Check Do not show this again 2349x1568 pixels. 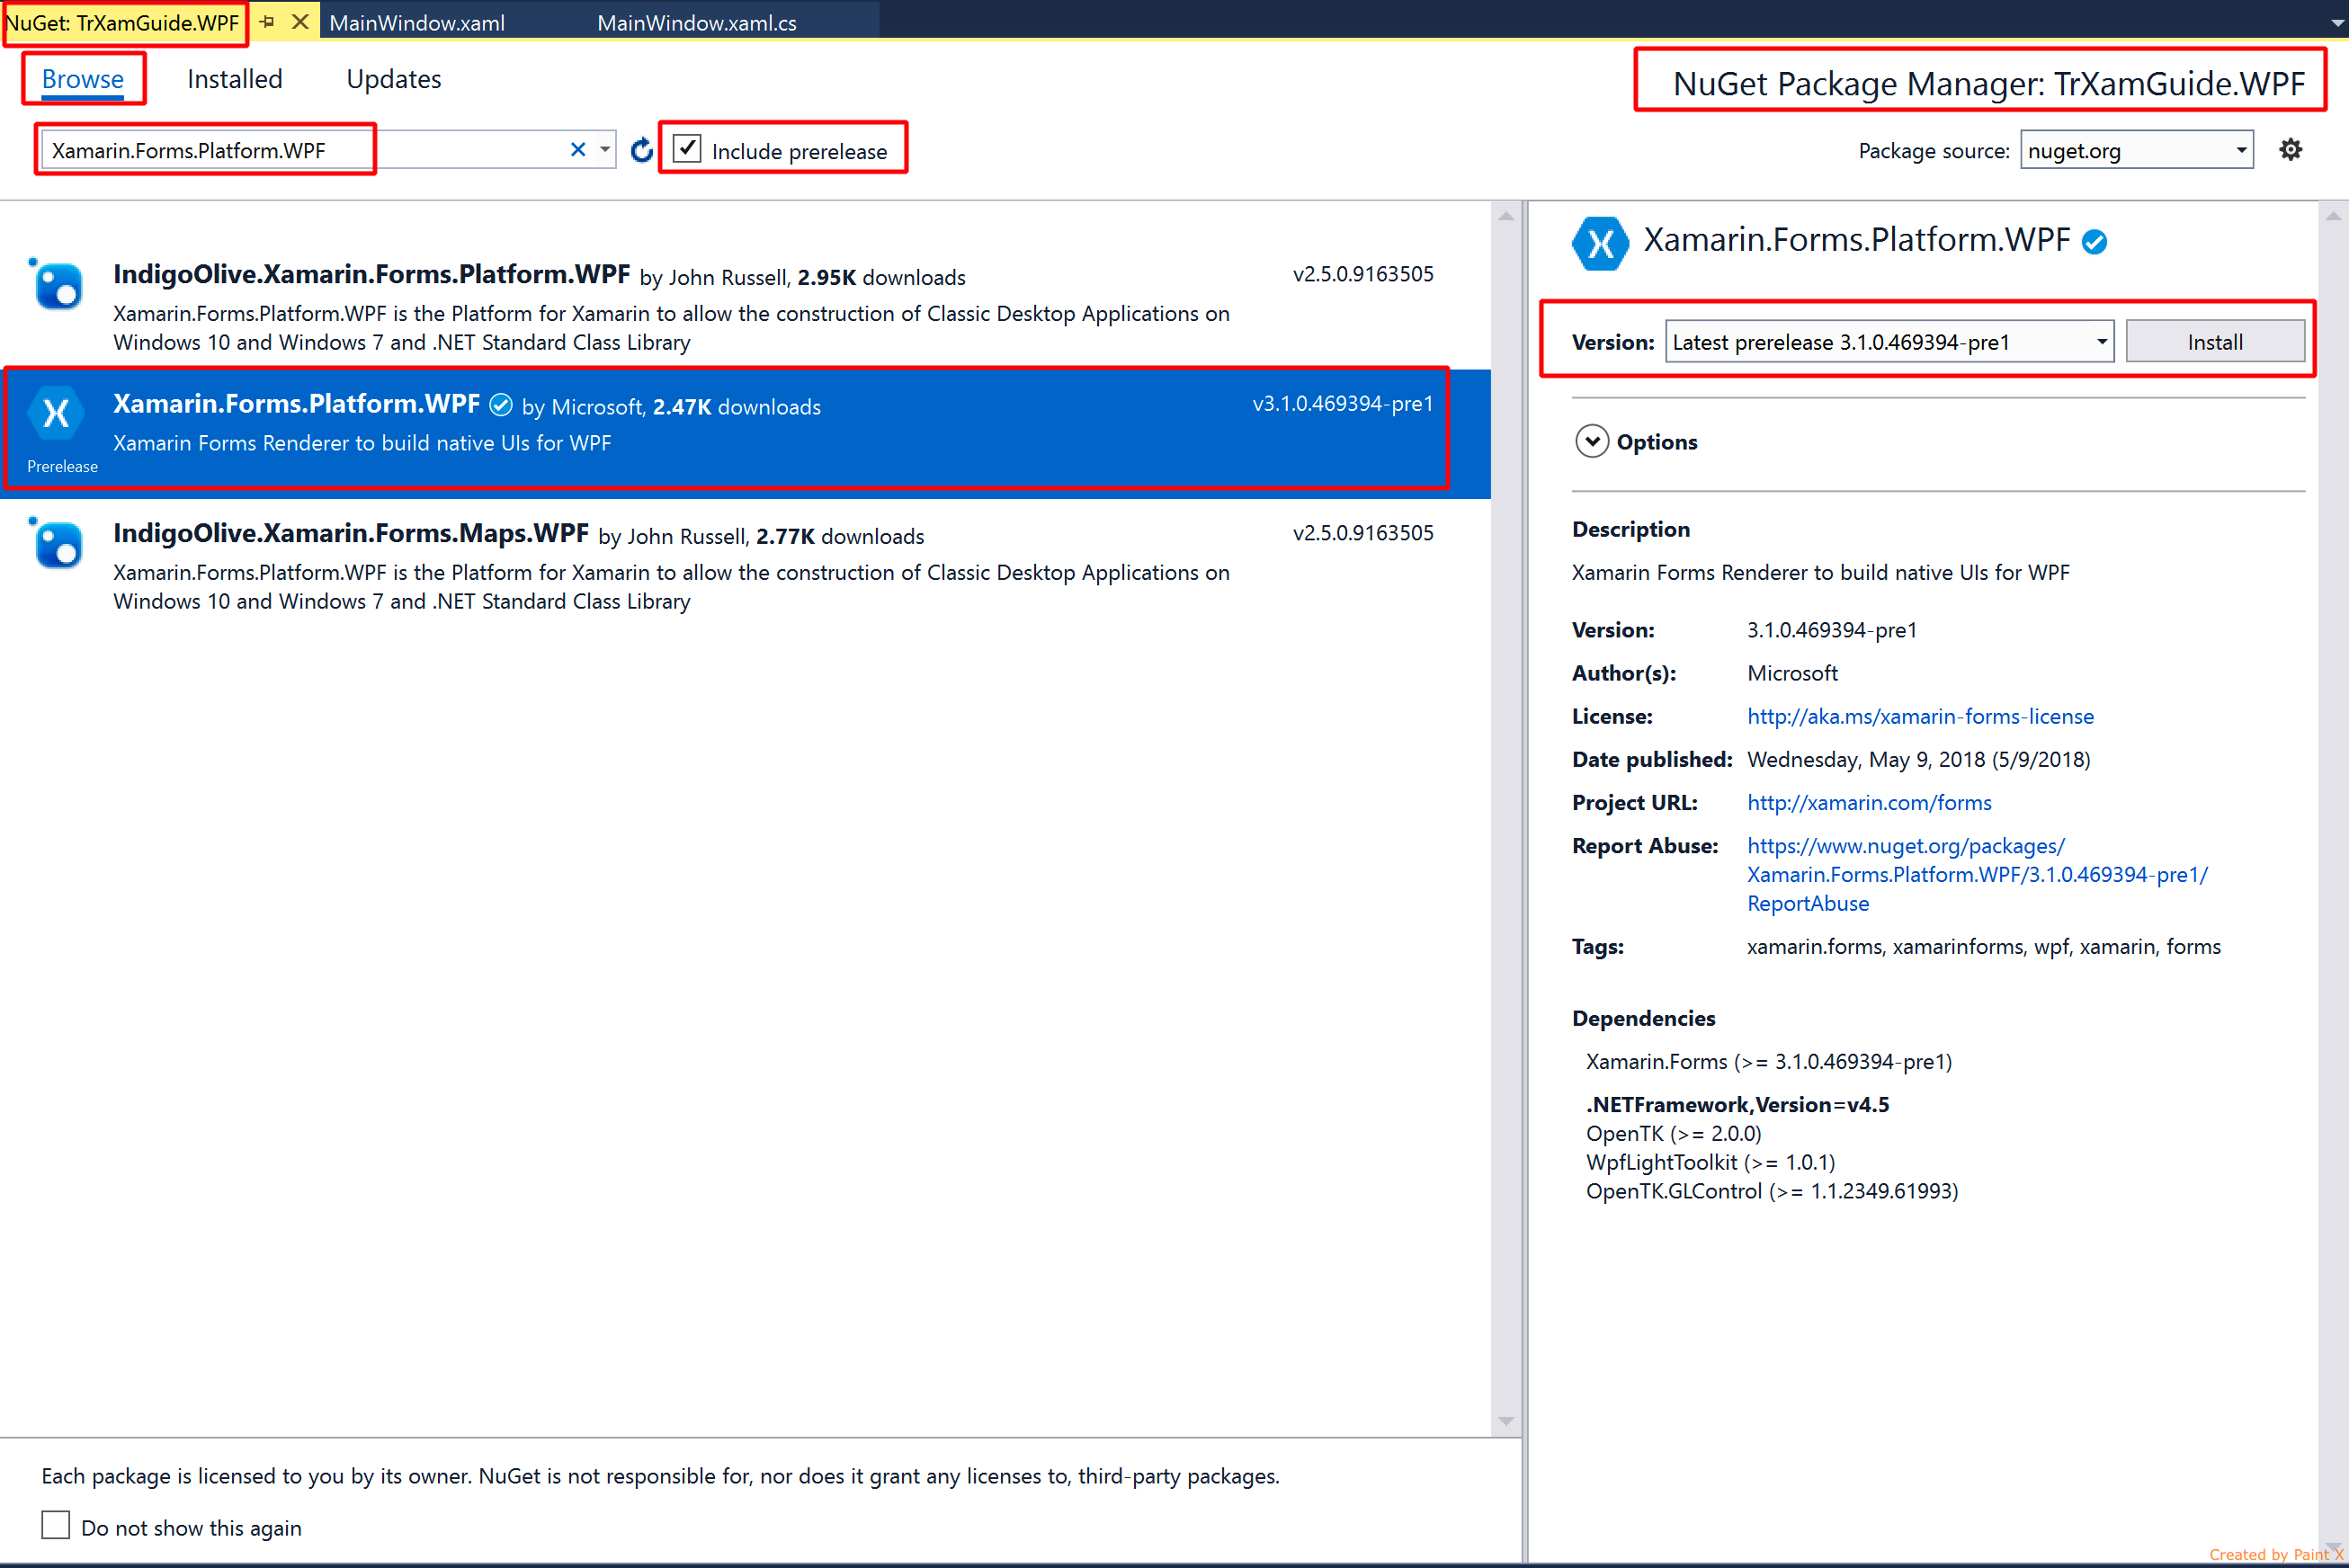pyautogui.click(x=56, y=1525)
